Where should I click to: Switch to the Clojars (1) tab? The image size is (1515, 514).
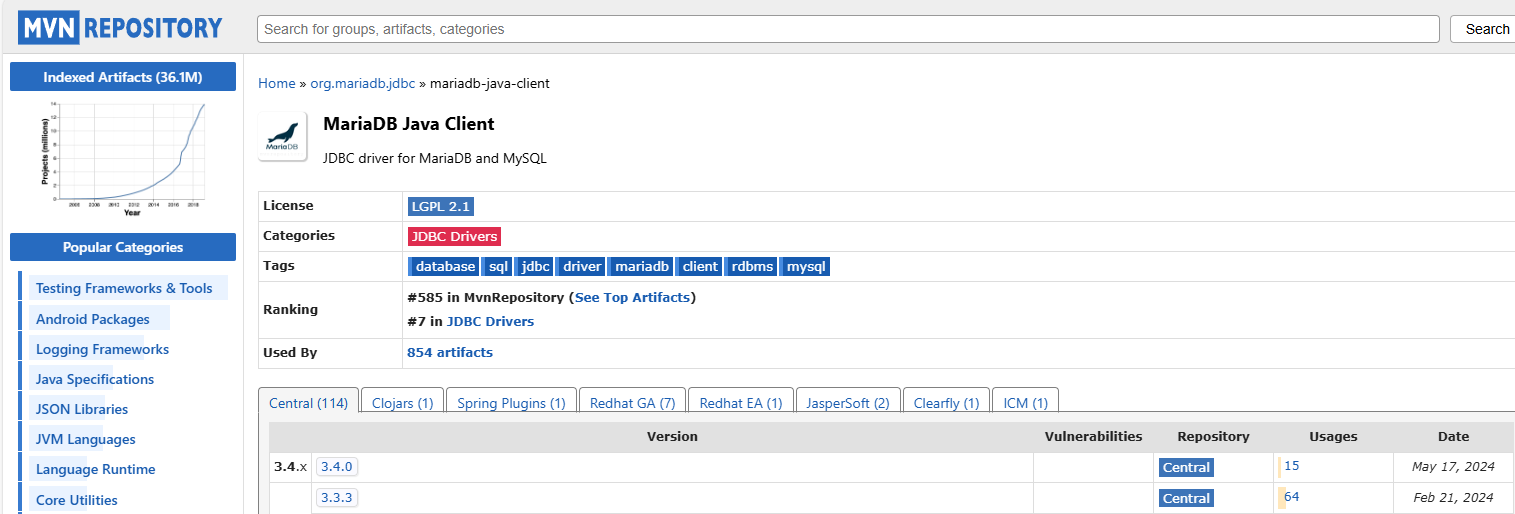402,403
